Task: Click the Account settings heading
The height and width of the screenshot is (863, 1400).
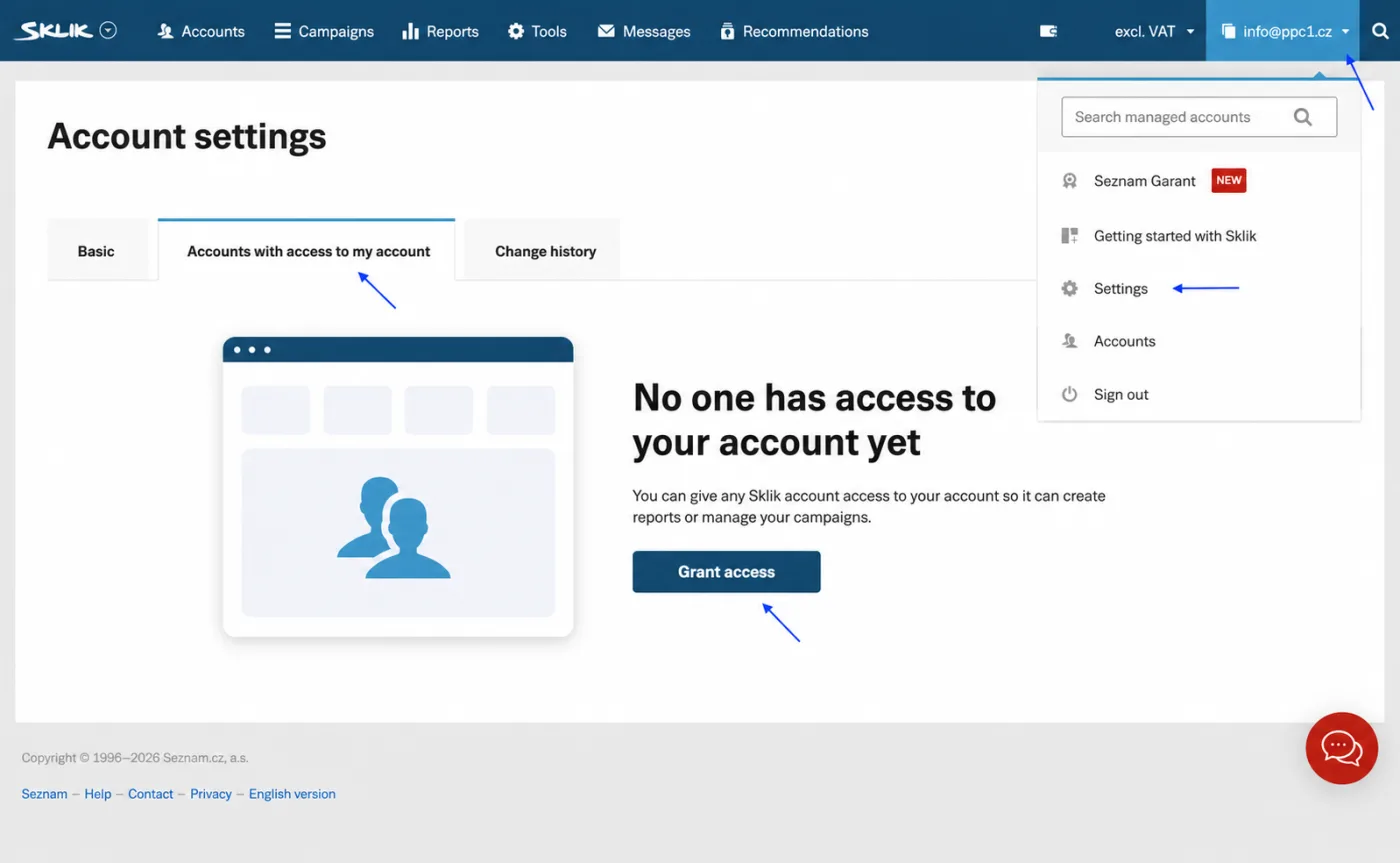Action: pos(187,136)
